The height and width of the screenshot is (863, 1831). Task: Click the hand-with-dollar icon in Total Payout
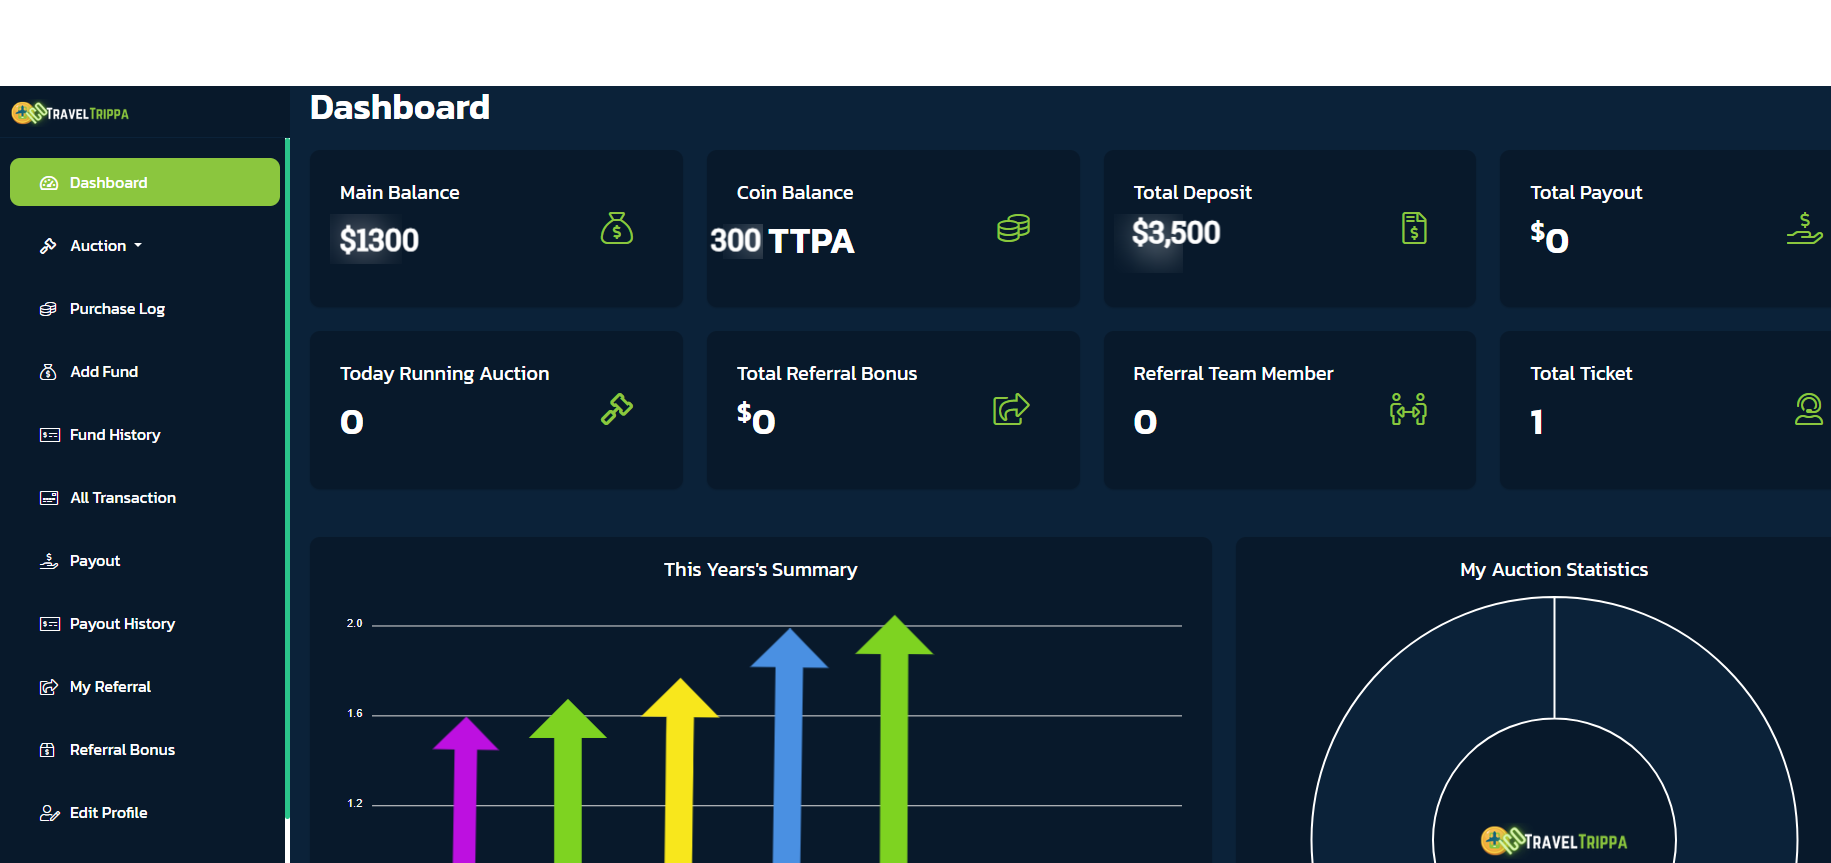pos(1804,229)
